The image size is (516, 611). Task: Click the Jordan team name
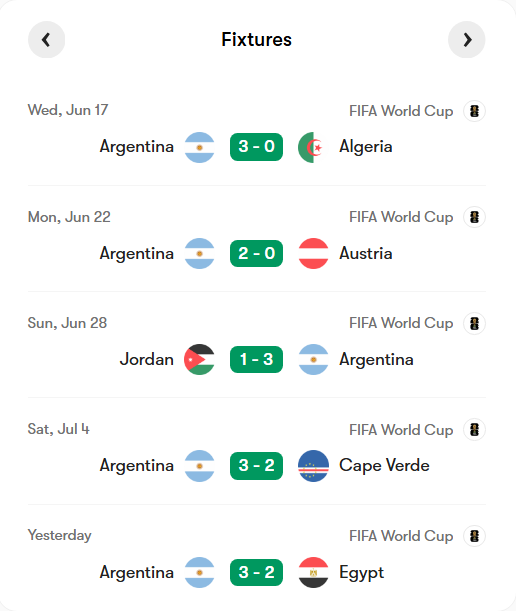tap(147, 359)
